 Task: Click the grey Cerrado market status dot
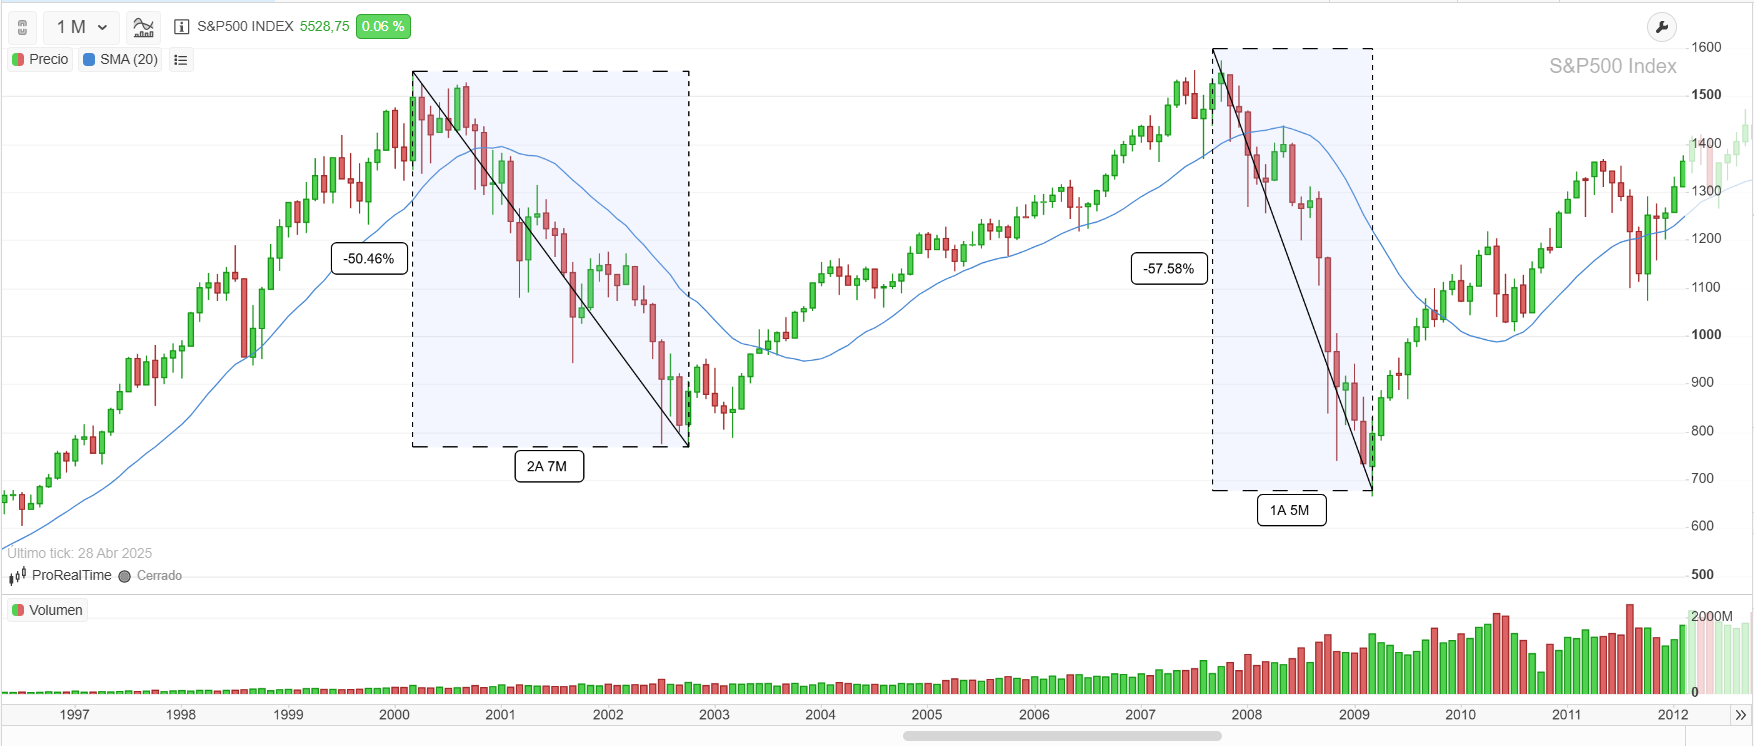tap(124, 576)
